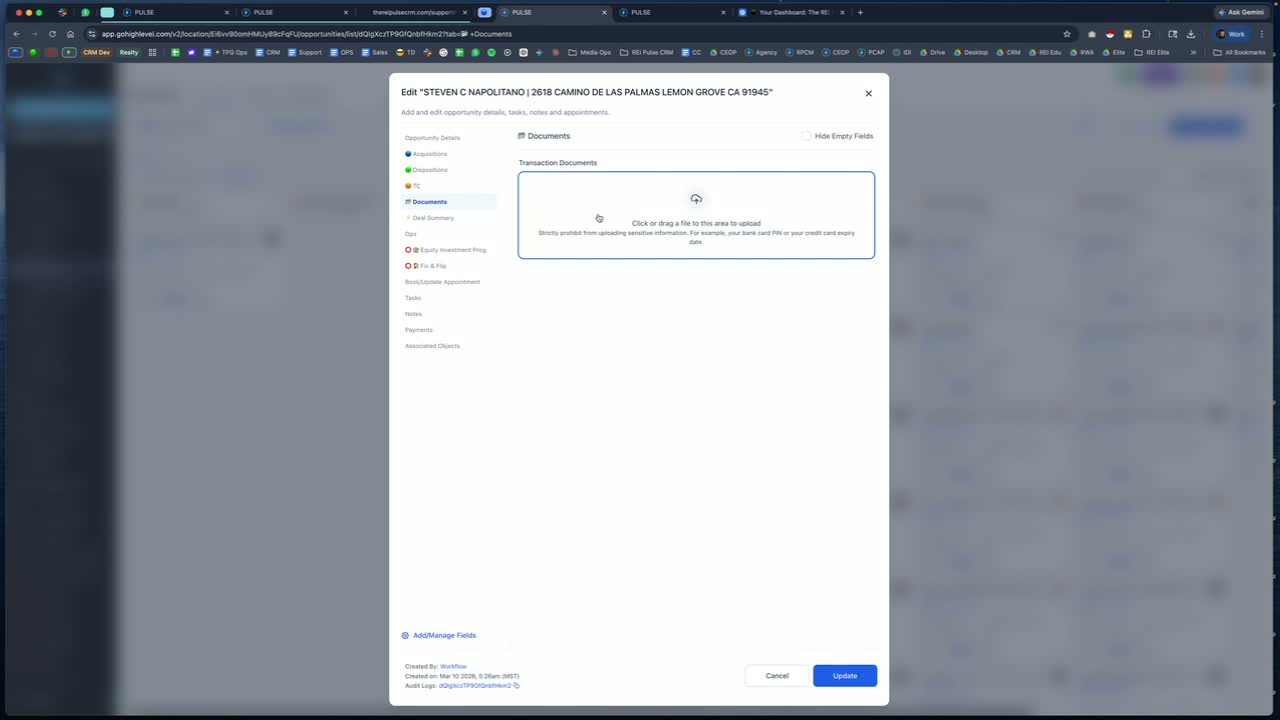Open the browser downloads icon

(x=1190, y=34)
